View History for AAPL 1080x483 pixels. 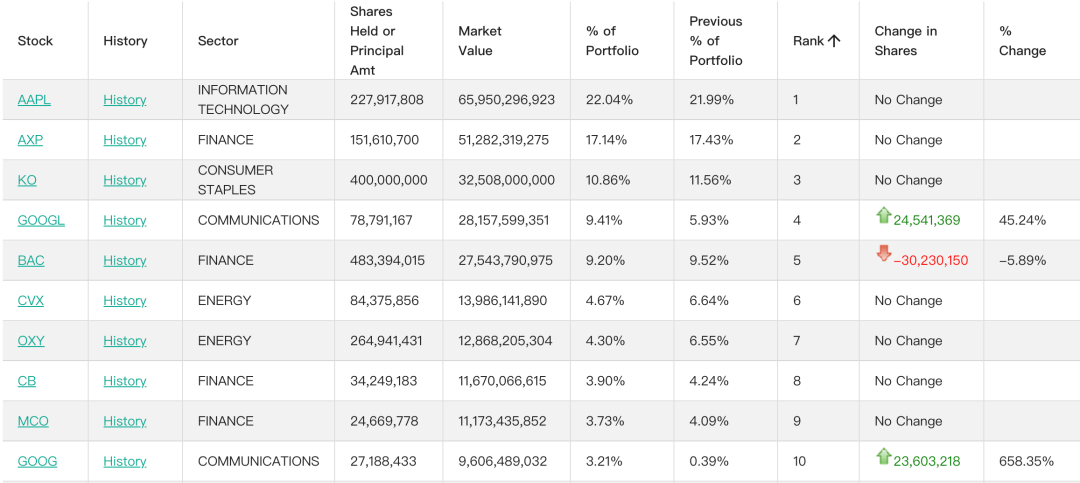pos(125,100)
